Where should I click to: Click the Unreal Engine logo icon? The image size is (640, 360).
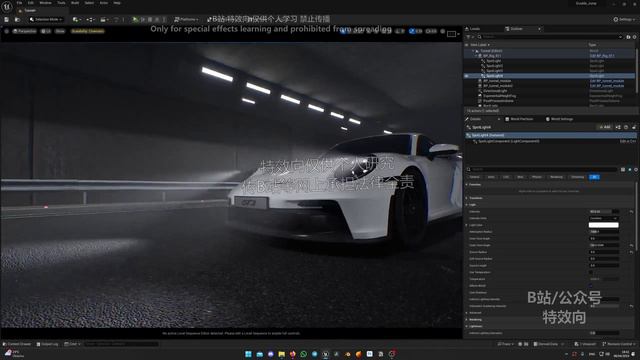click(x=7, y=7)
